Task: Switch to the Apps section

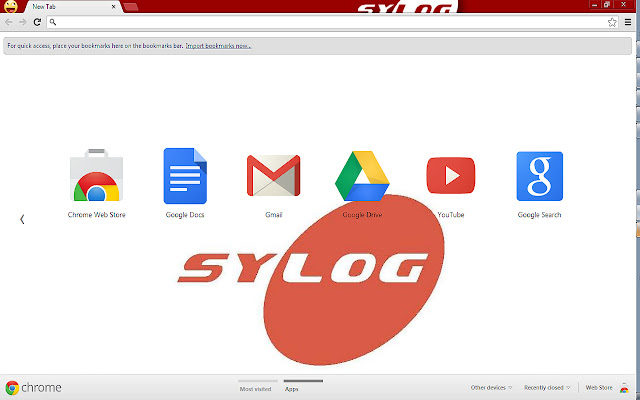Action: pyautogui.click(x=292, y=389)
